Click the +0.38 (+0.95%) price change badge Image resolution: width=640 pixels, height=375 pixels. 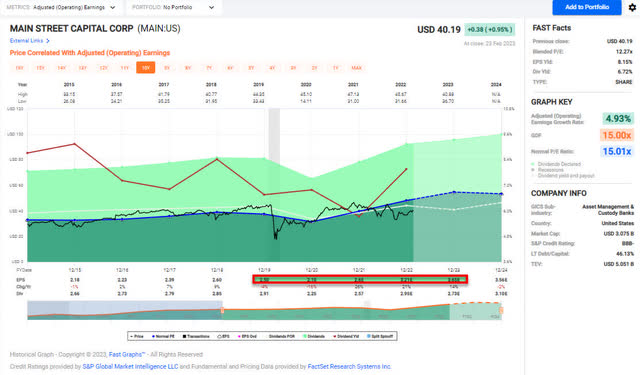click(489, 29)
